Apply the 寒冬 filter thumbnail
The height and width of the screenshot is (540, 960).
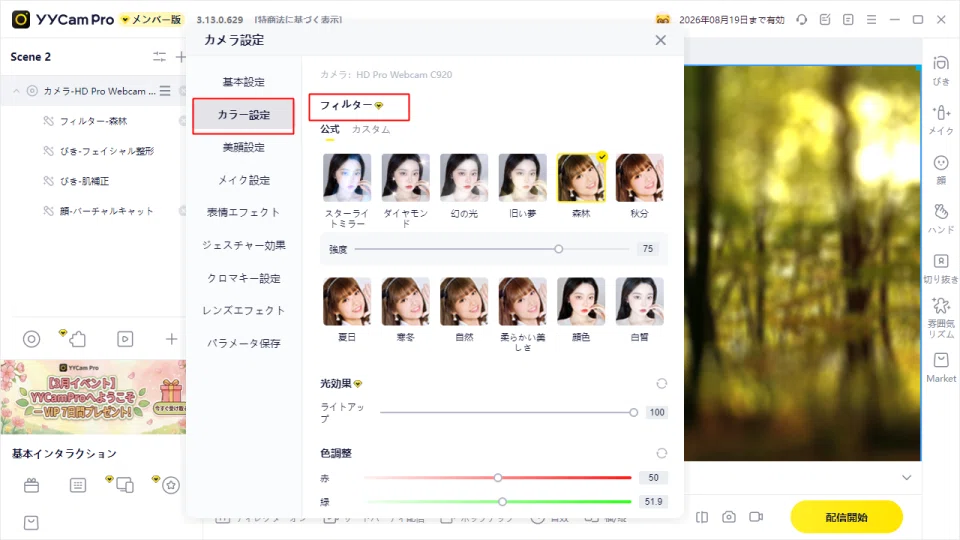coord(405,301)
